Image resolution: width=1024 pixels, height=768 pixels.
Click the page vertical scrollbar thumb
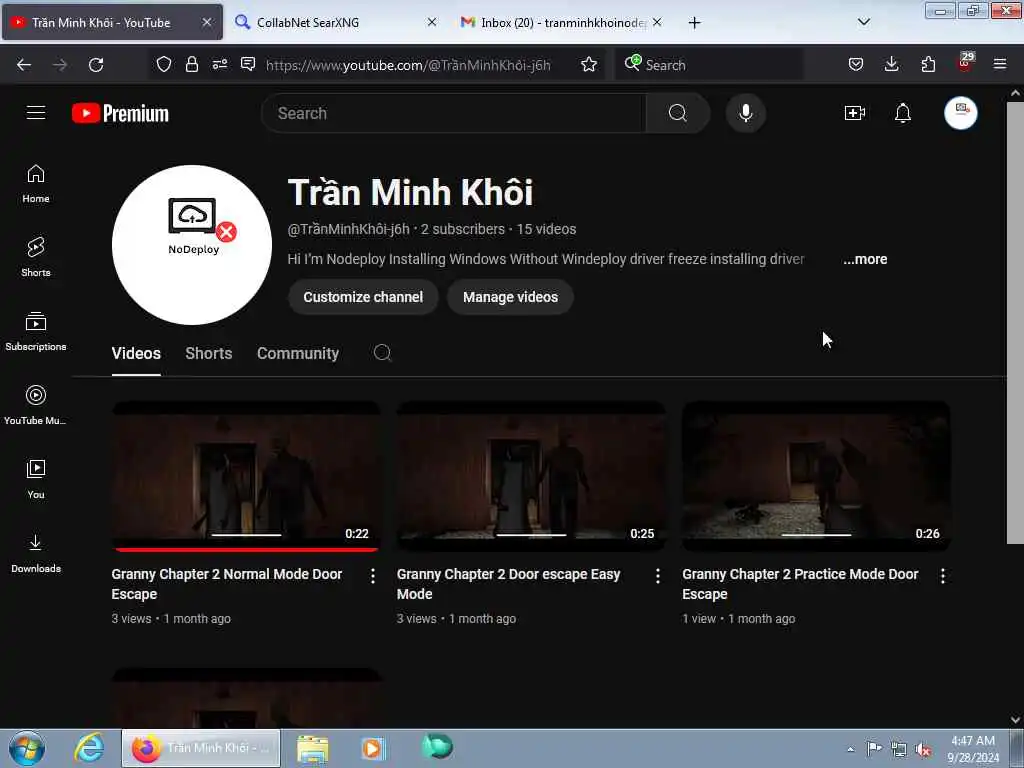point(1015,323)
